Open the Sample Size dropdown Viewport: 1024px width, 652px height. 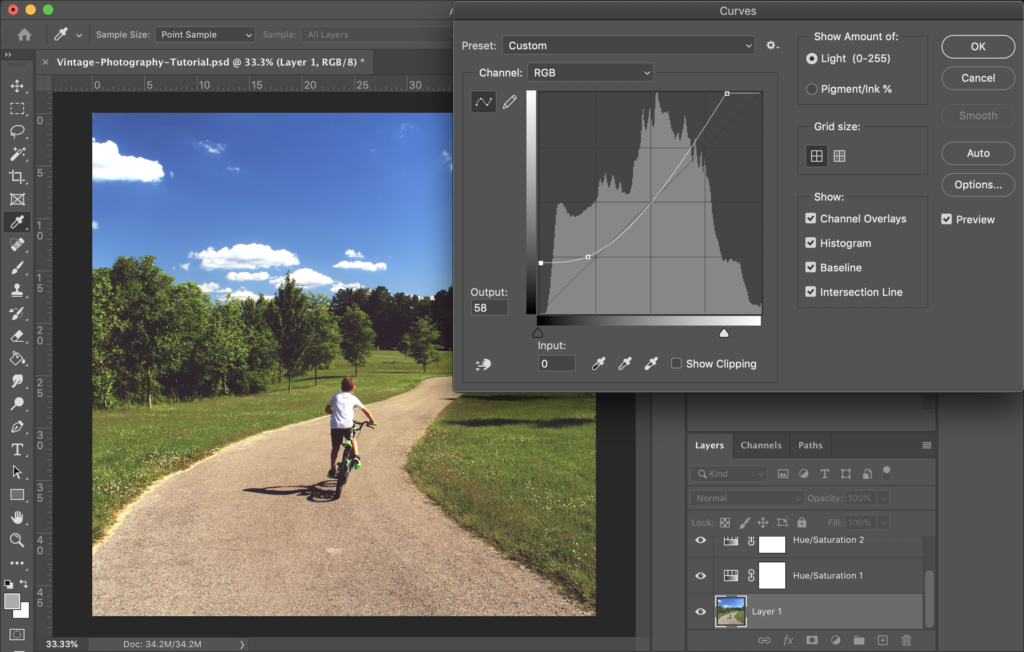204,35
